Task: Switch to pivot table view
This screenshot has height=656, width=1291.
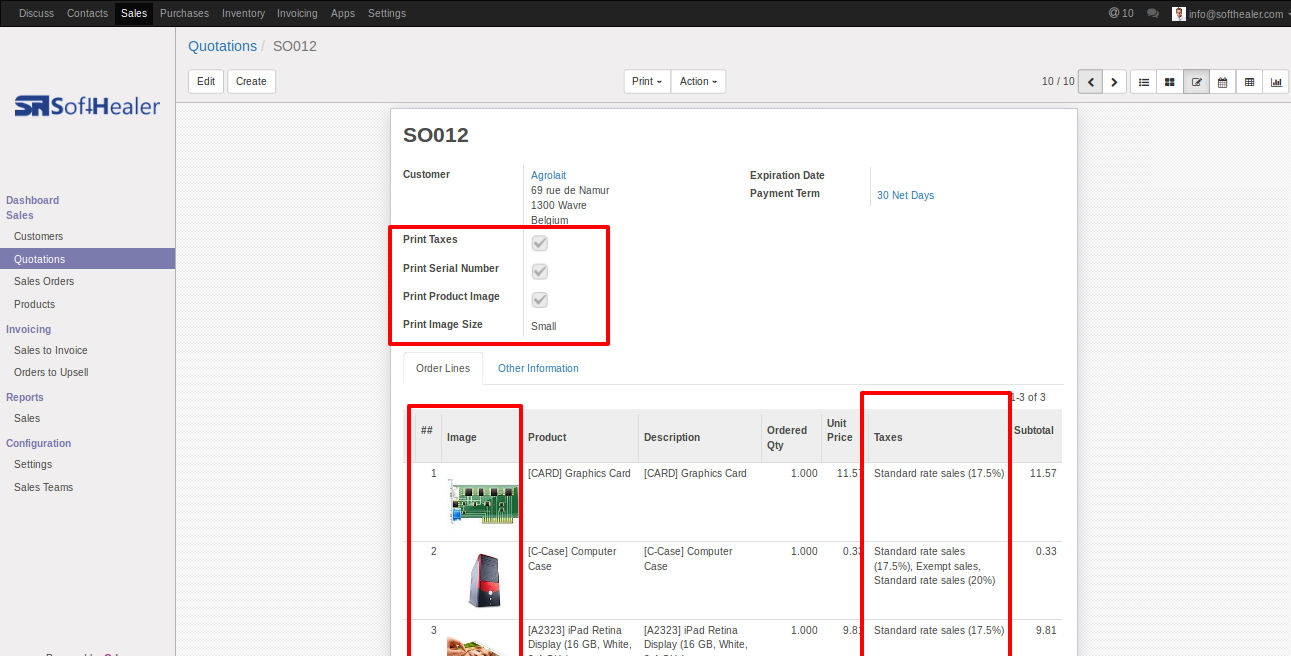Action: (1249, 82)
